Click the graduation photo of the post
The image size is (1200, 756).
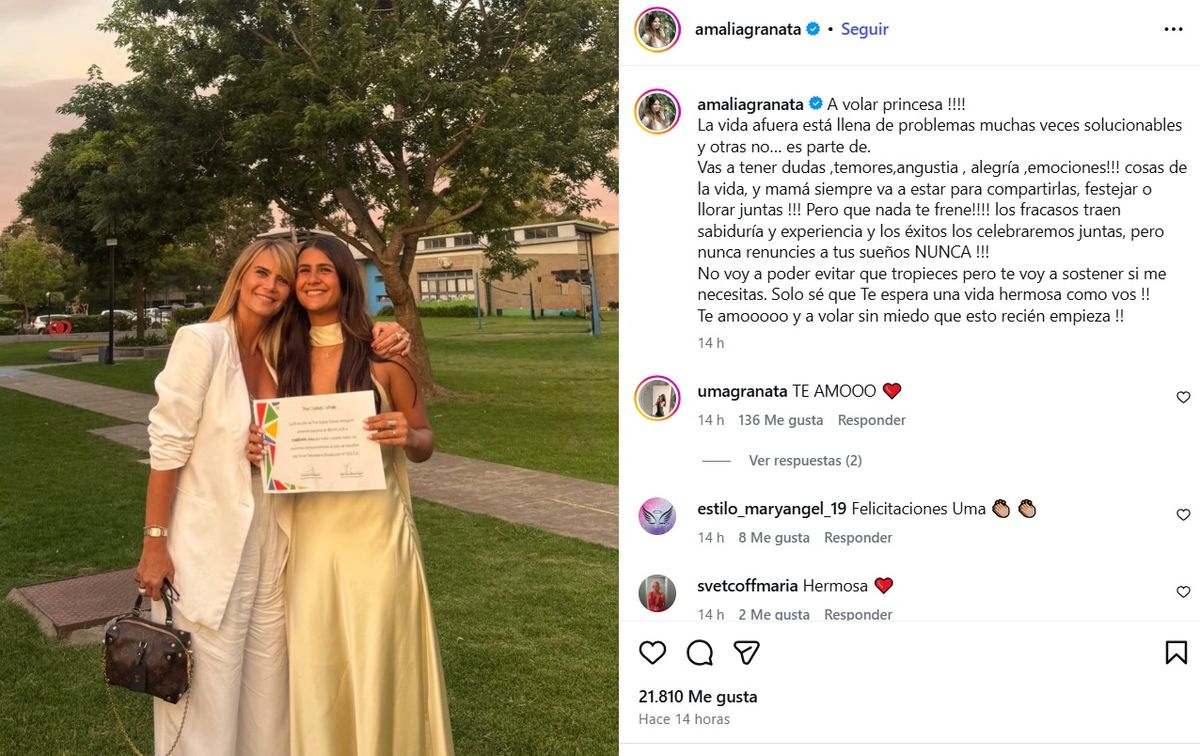pos(309,378)
